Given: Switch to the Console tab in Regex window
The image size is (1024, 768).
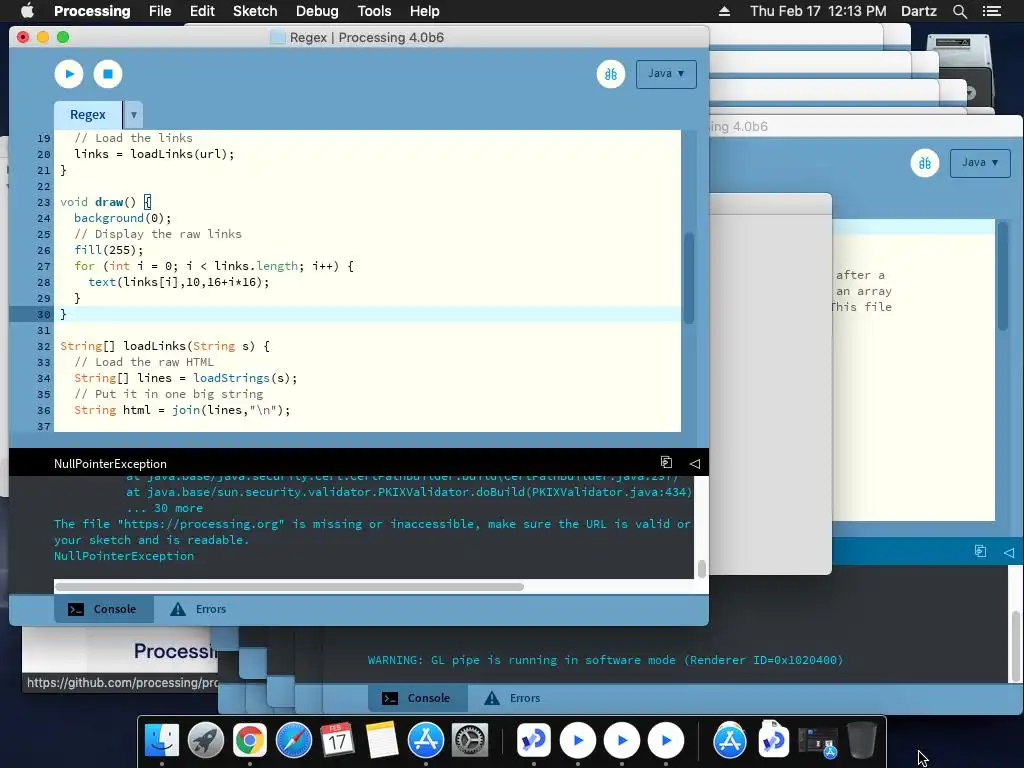Looking at the screenshot, I should pos(104,609).
